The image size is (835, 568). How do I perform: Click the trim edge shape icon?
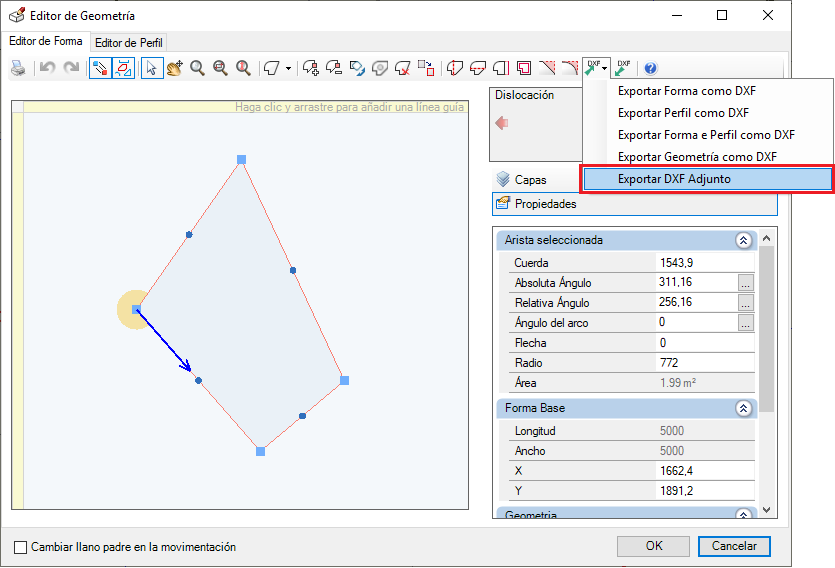click(x=501, y=68)
